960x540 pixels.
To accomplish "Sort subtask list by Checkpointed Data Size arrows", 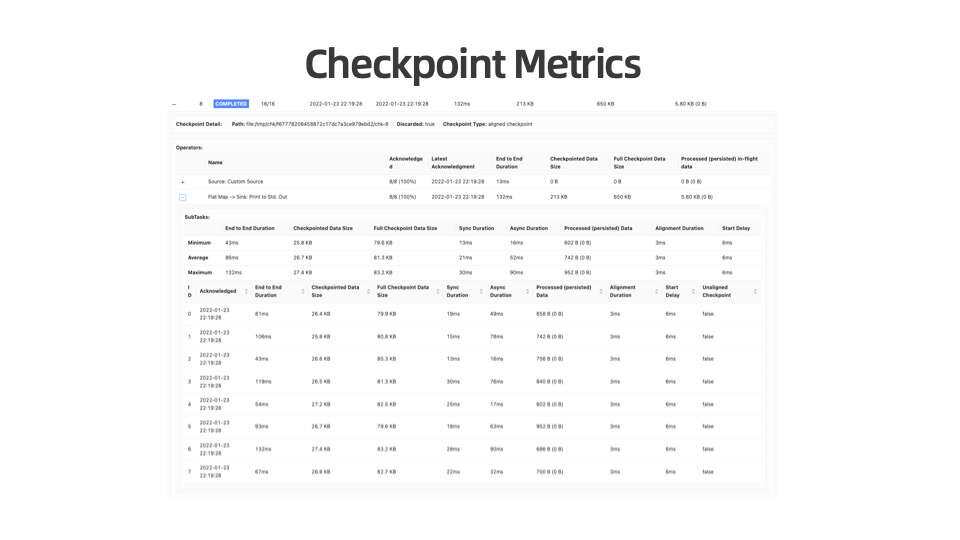I will pyautogui.click(x=368, y=291).
